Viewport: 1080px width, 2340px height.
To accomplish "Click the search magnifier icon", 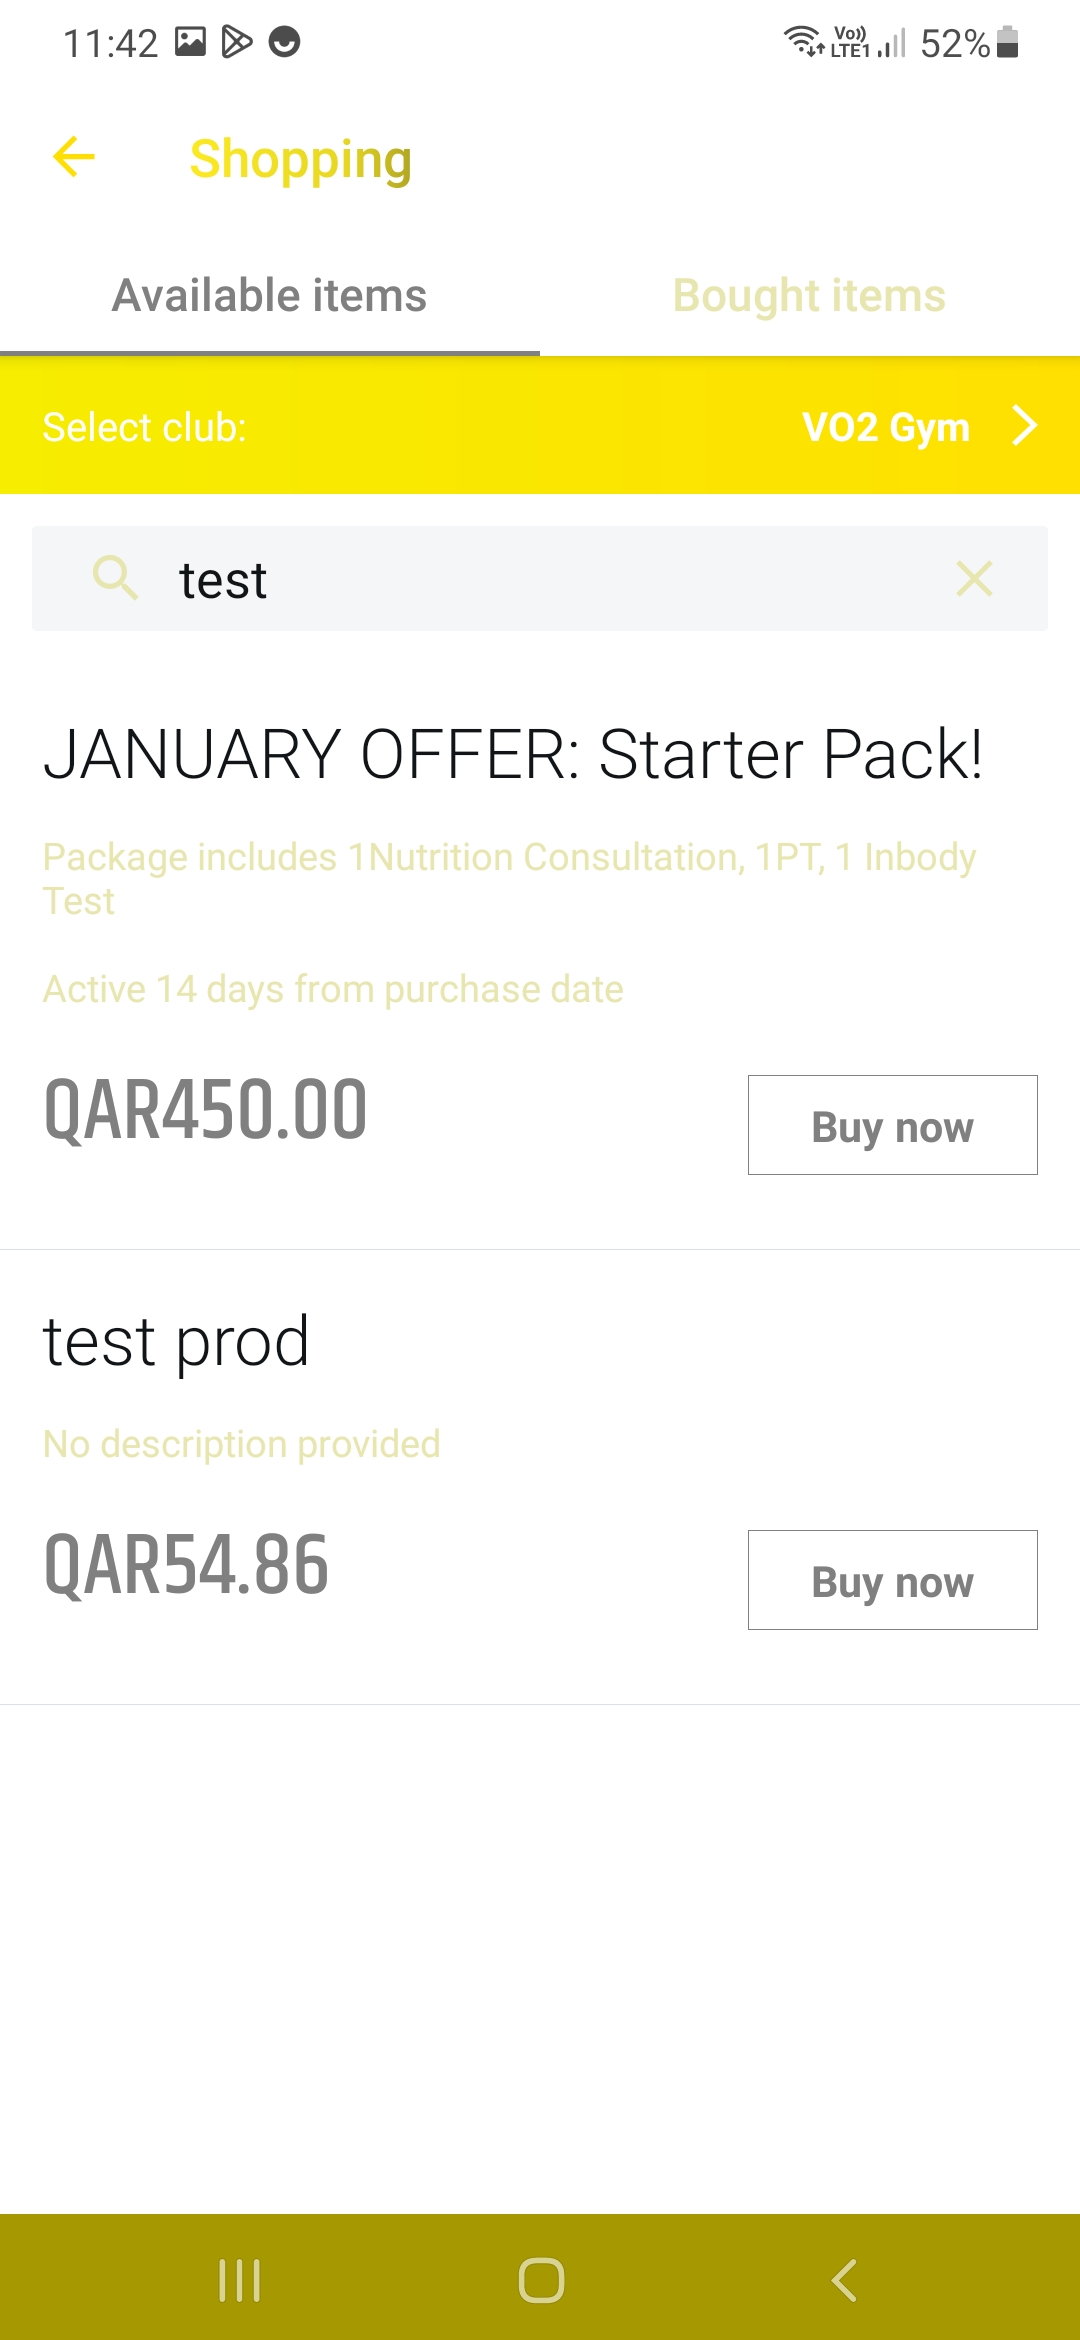I will [x=115, y=578].
